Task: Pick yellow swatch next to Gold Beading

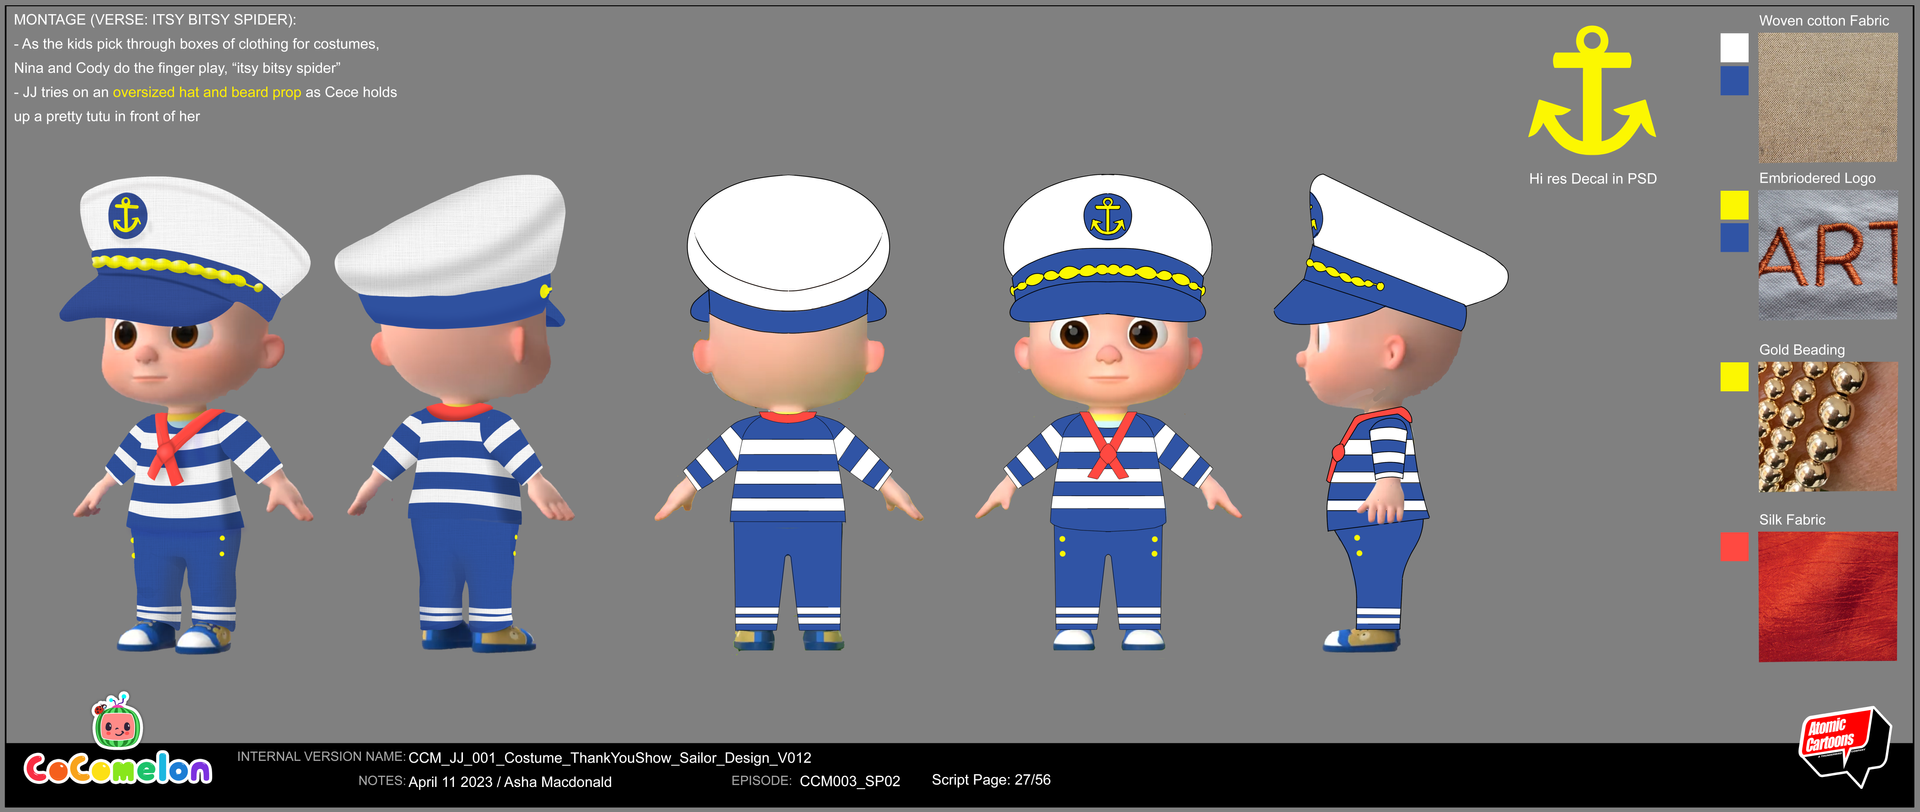Action: (1734, 377)
